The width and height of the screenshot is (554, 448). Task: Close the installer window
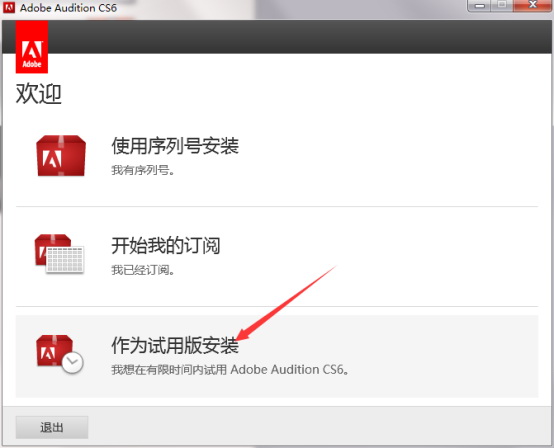pyautogui.click(x=532, y=5)
